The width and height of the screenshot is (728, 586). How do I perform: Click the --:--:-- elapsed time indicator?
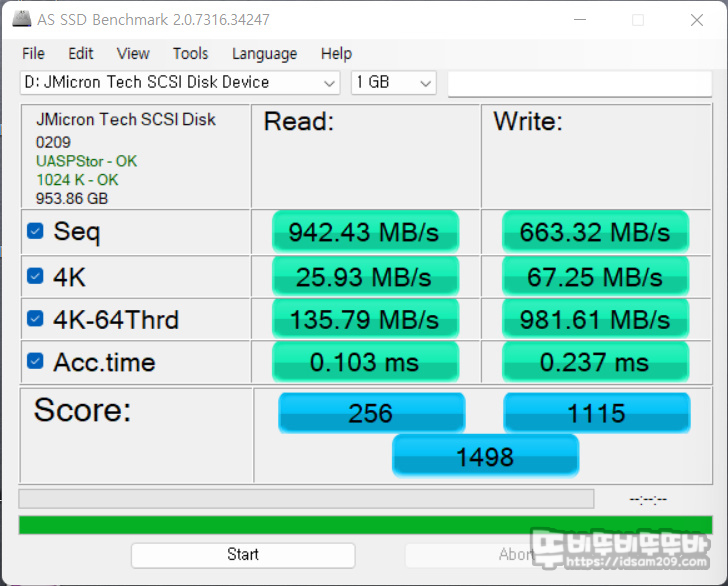648,500
